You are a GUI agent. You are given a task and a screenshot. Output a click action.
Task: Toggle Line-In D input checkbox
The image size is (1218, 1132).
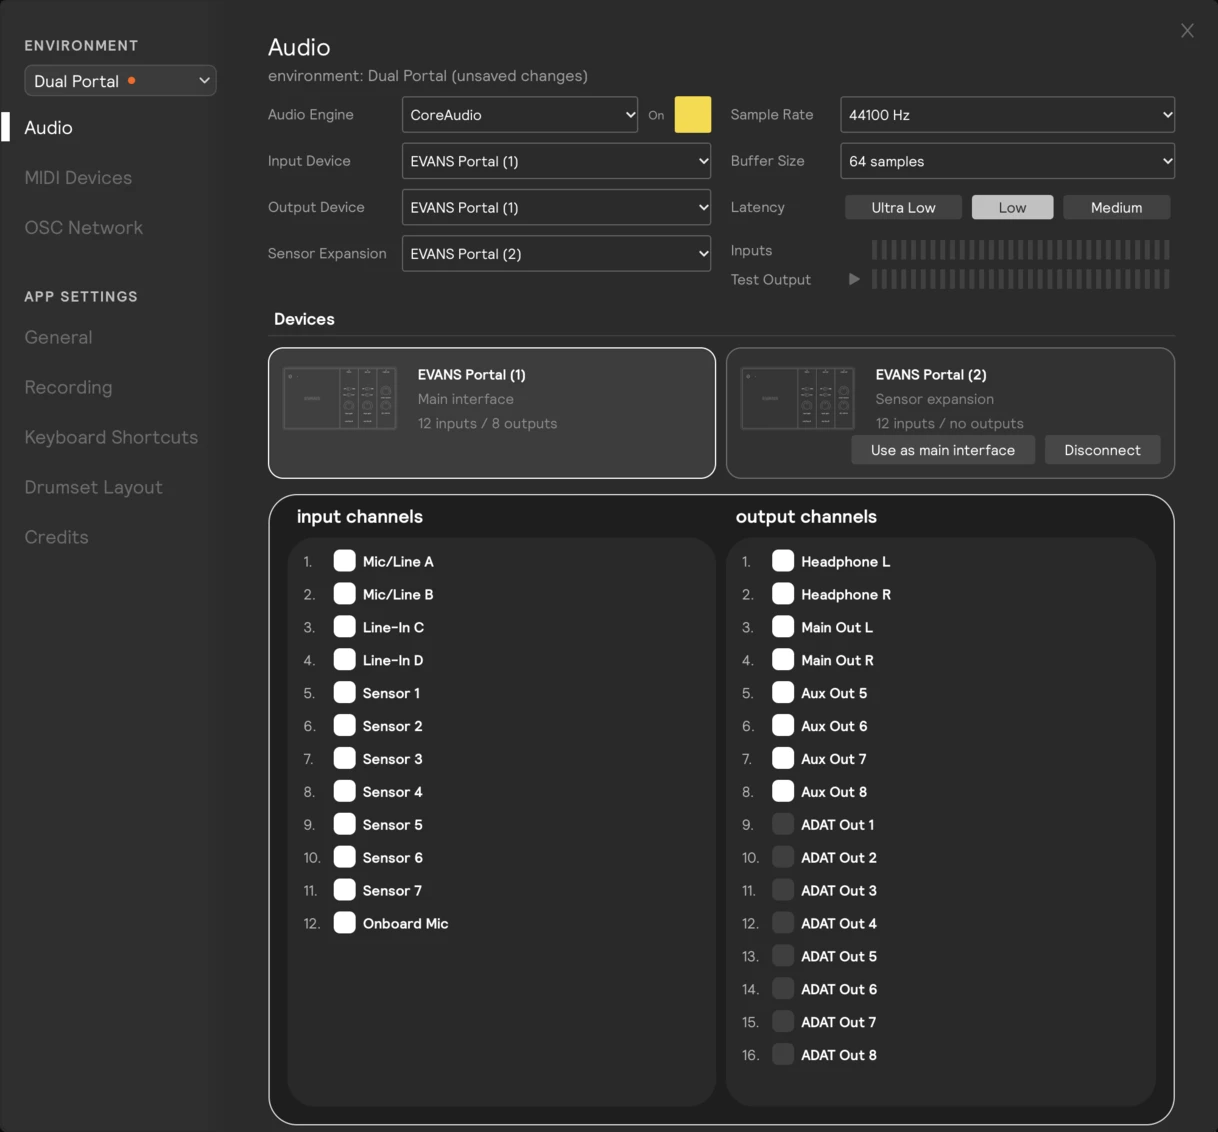pos(344,660)
